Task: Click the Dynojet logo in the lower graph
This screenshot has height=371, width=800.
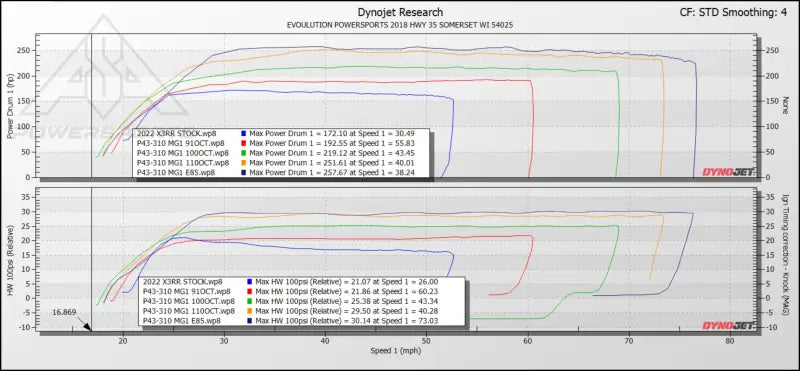Action: click(x=728, y=326)
